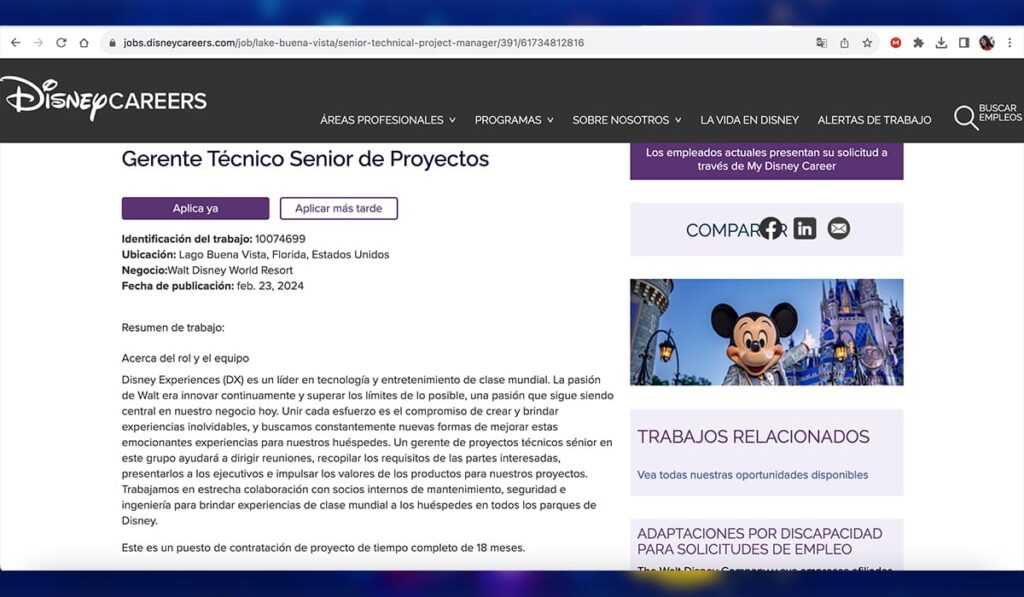Open the translate page icon

pos(822,42)
